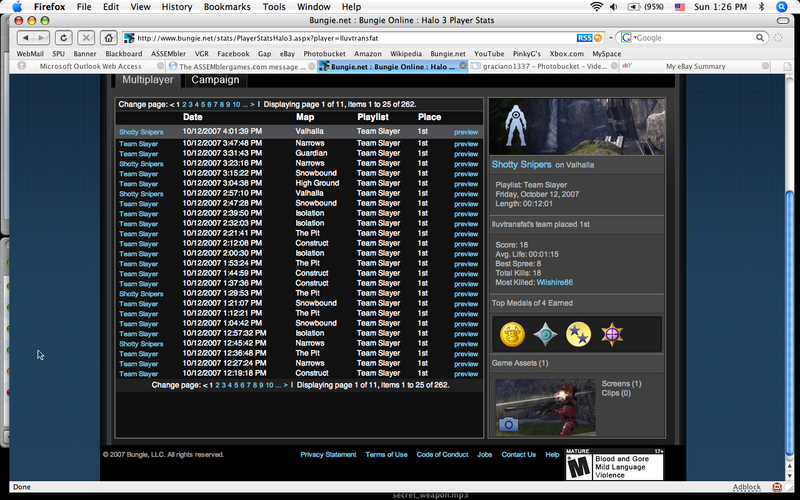800x500 pixels.
Task: Reload the page with the refresh button
Action: coord(62,37)
